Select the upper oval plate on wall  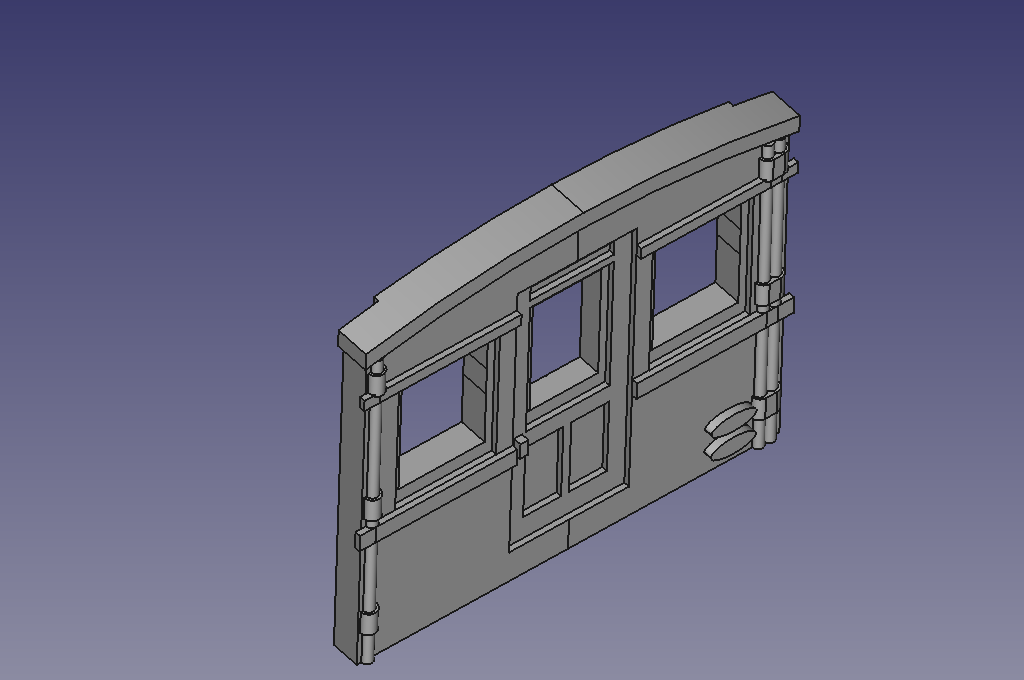coord(732,420)
